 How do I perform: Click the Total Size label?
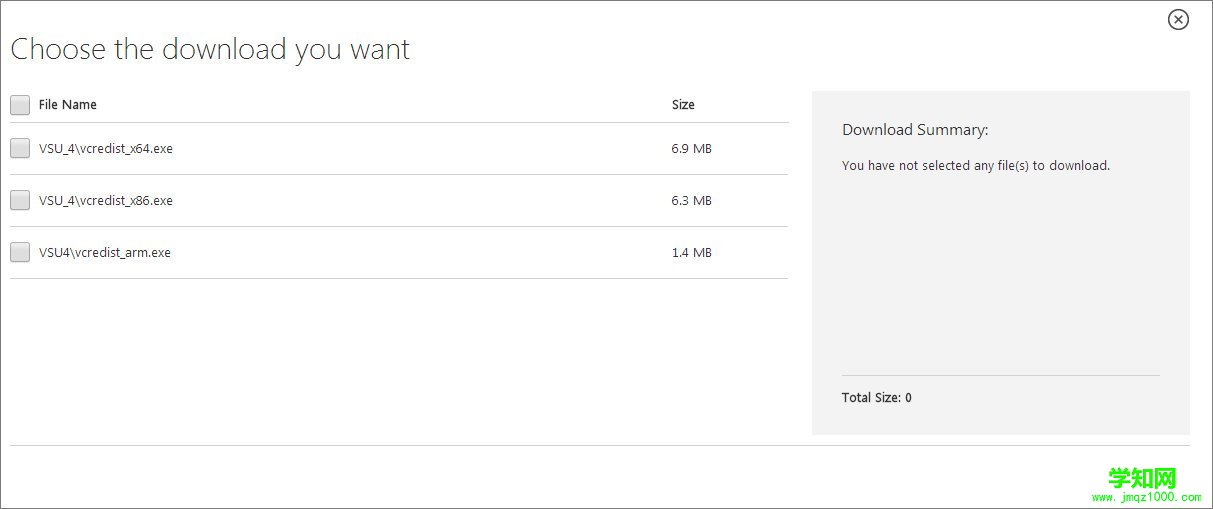[877, 398]
